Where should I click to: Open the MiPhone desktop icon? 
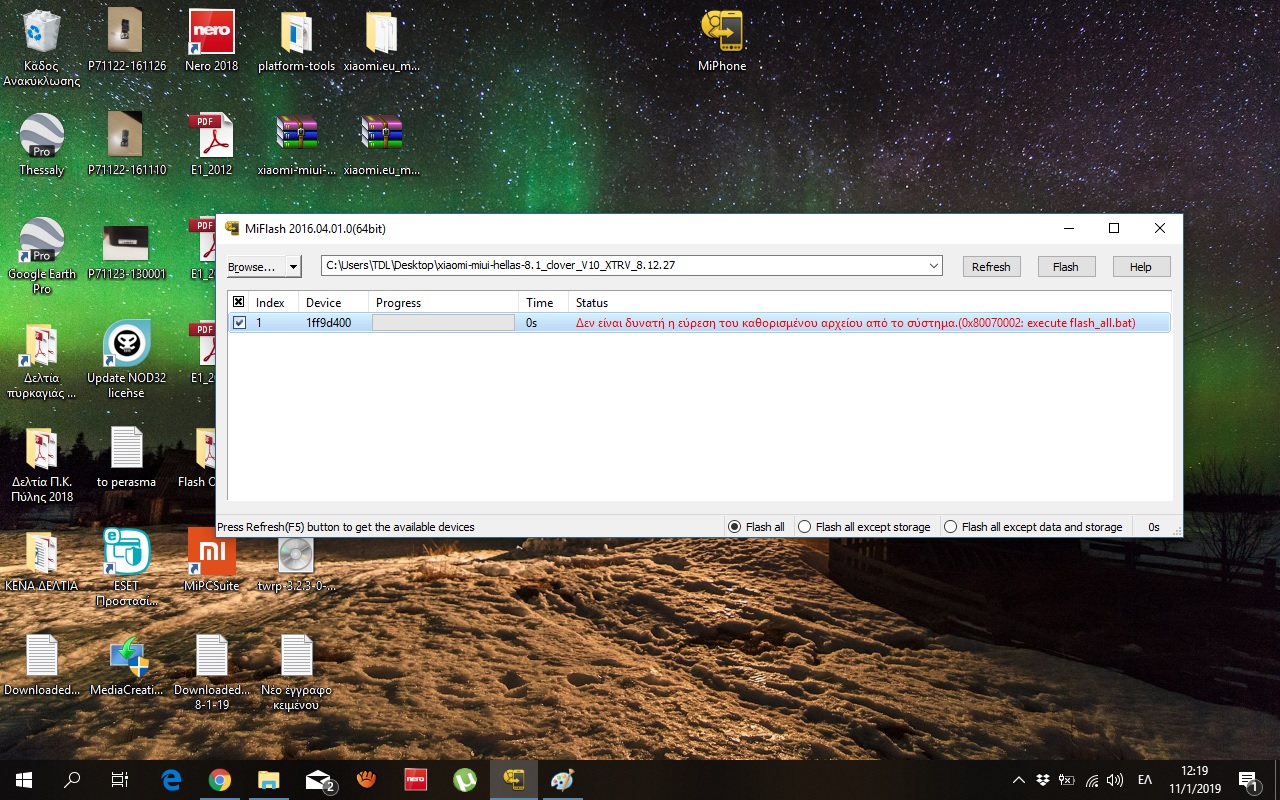[721, 33]
